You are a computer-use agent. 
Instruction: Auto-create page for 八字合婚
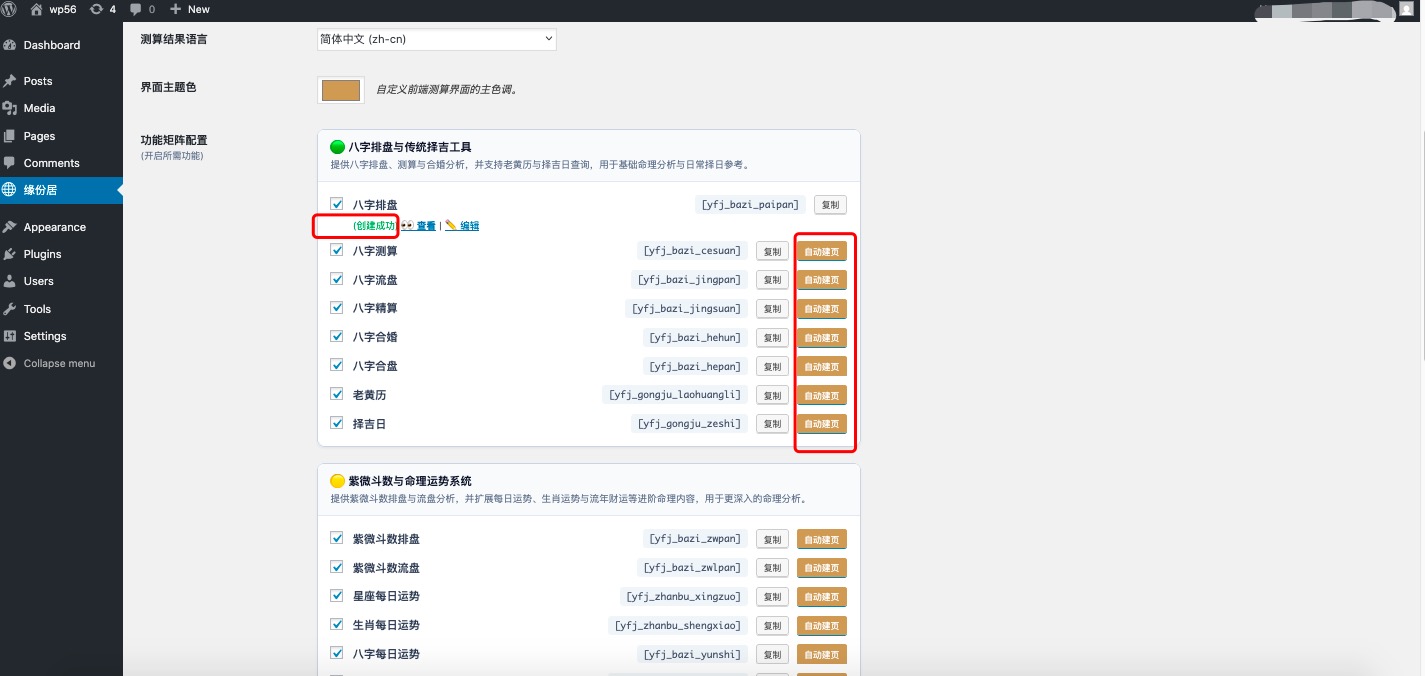click(822, 338)
